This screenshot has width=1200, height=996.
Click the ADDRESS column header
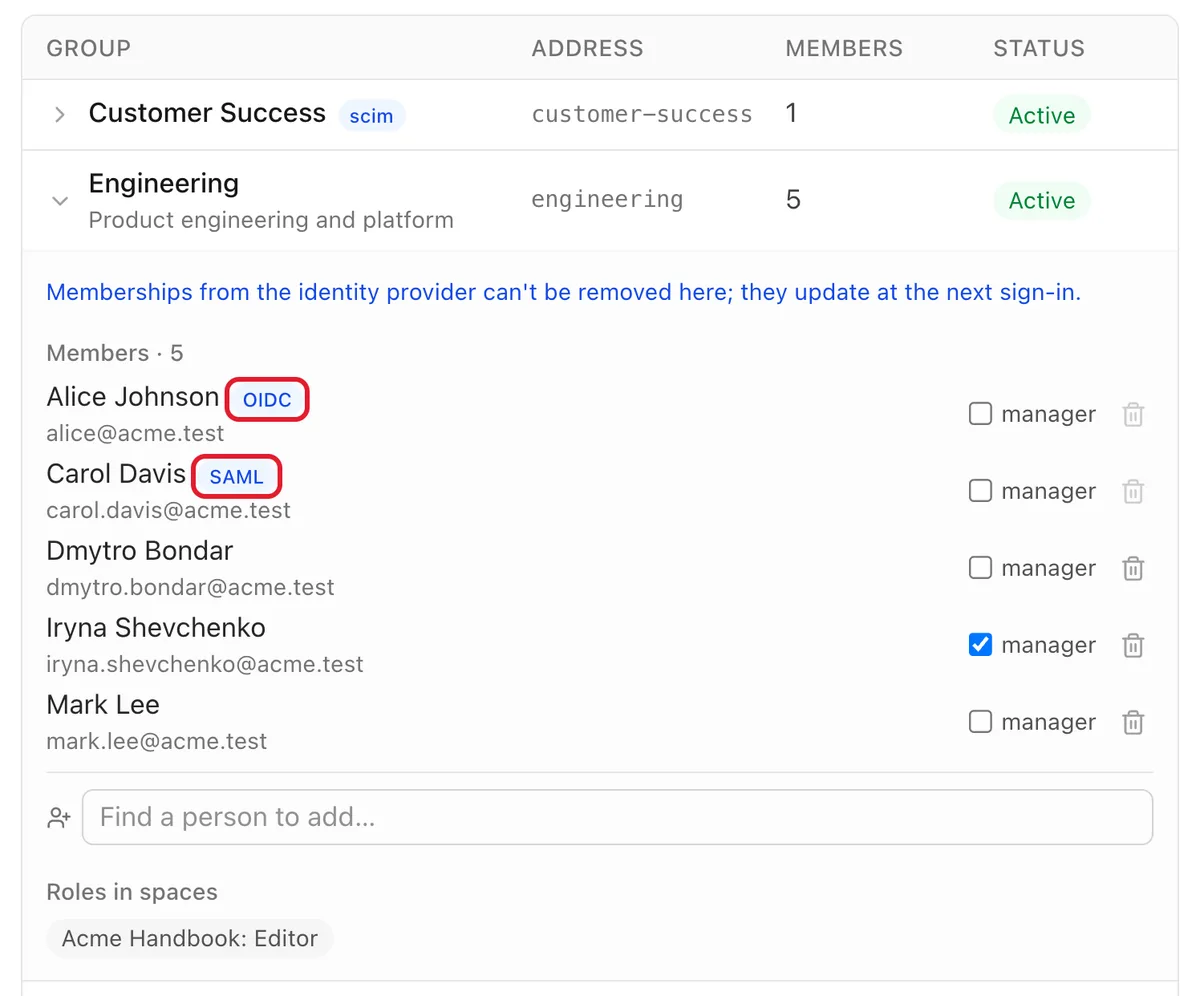(588, 48)
